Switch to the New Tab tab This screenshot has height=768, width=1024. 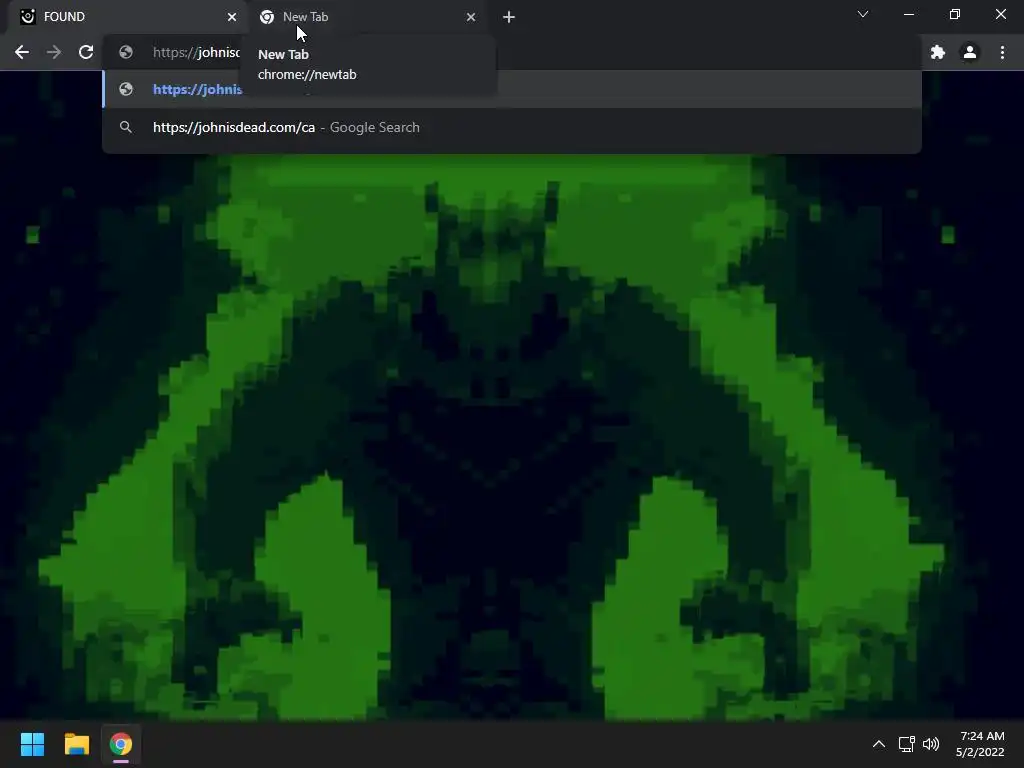click(367, 17)
